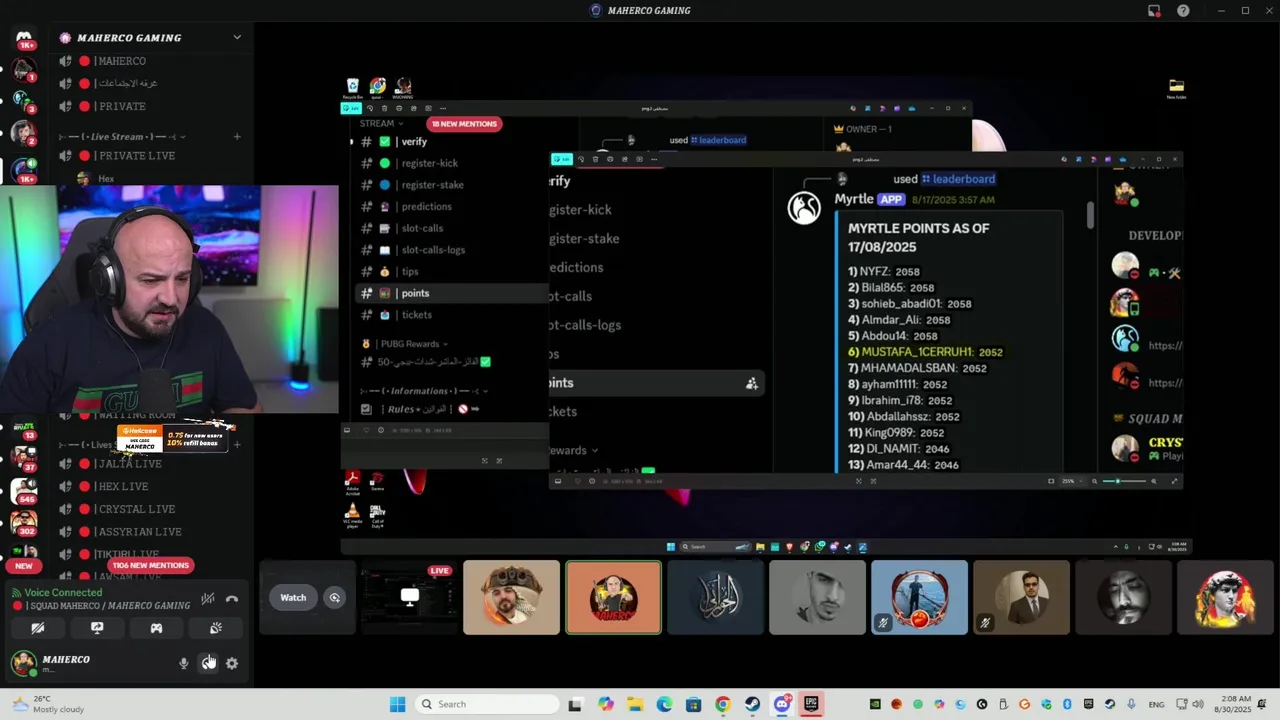Open the LIVE stream thumbnail tile
This screenshot has height=720, width=1280.
coord(409,598)
